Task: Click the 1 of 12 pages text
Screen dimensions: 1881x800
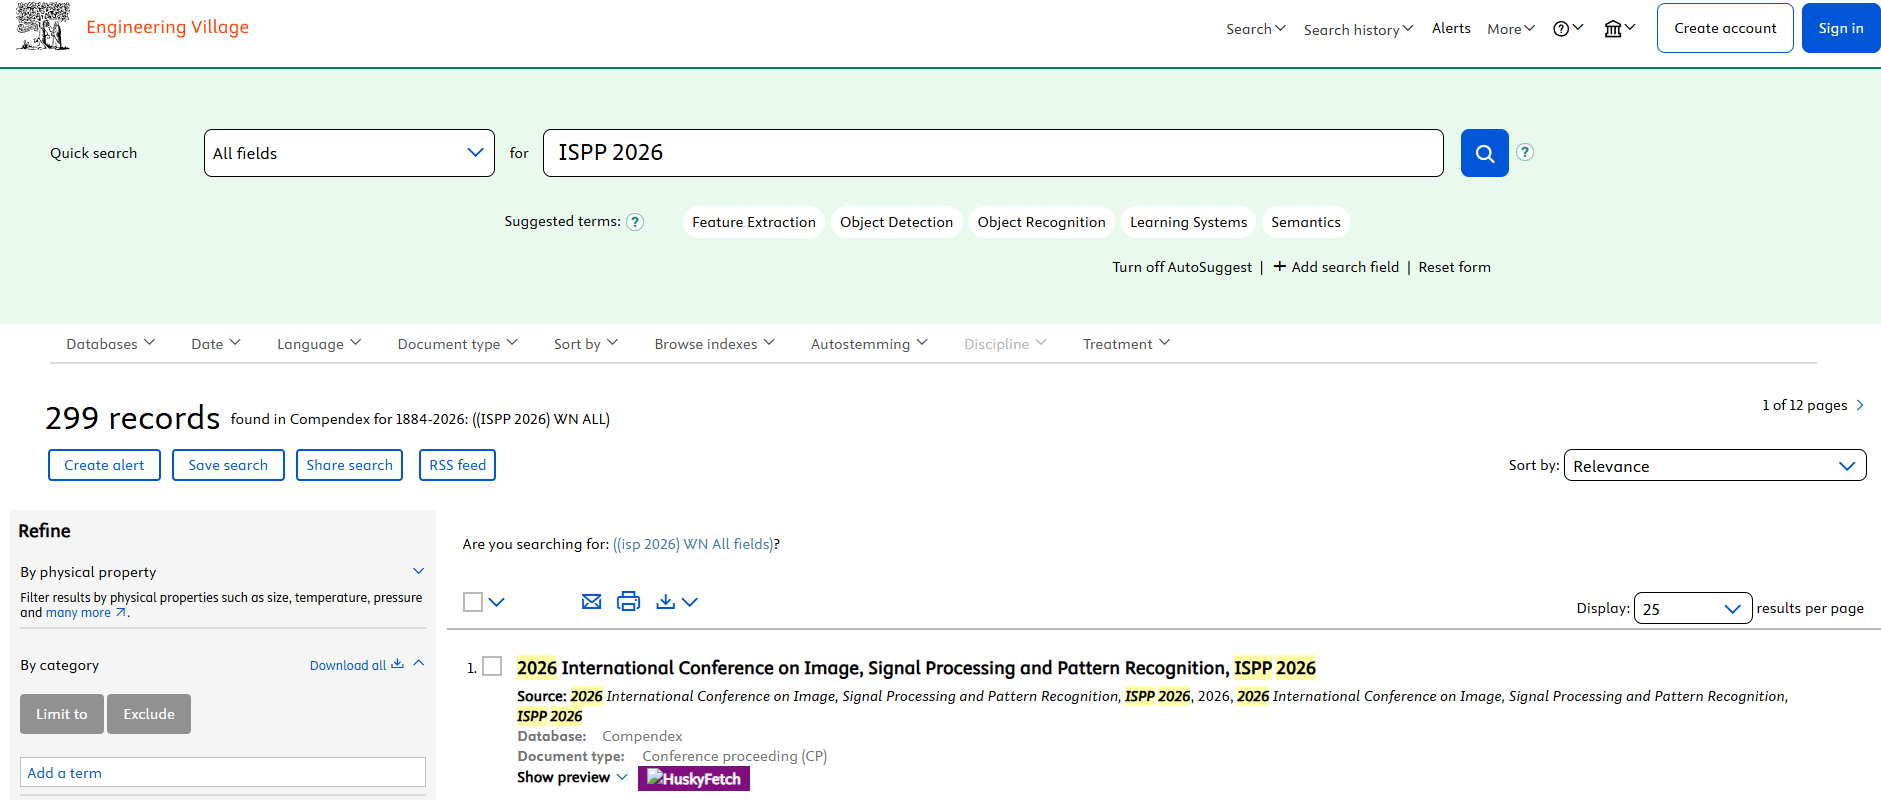Action: pos(1805,405)
